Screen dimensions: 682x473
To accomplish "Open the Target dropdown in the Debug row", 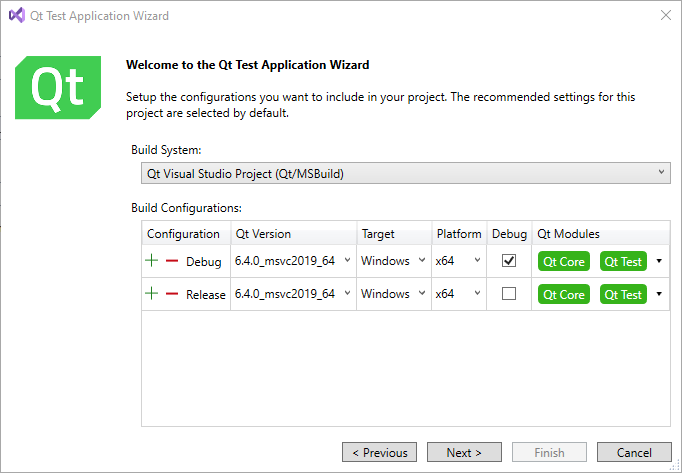I will 394,261.
